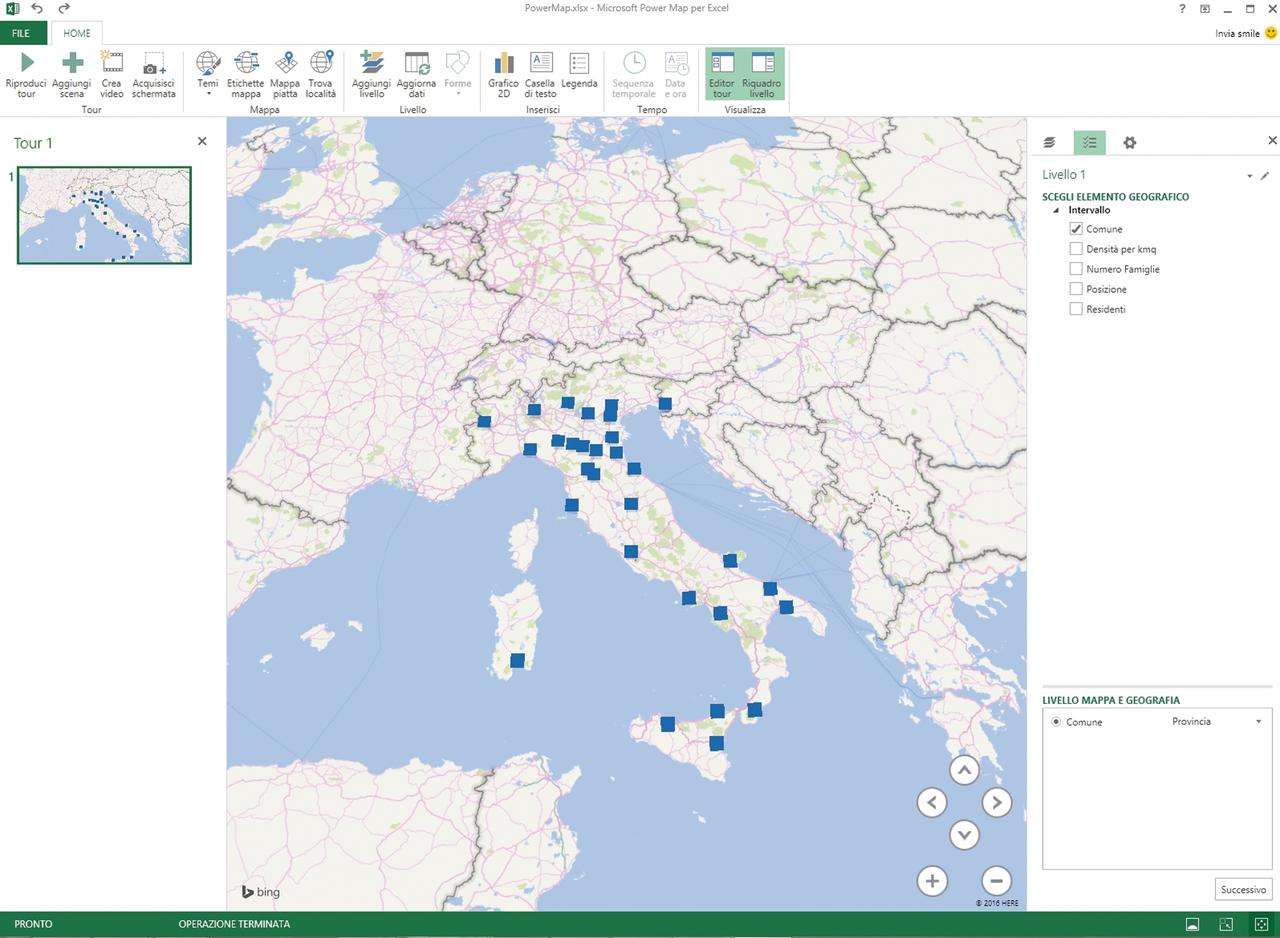Collapse the Intervallo tree node
The width and height of the screenshot is (1280, 938).
pos(1058,211)
